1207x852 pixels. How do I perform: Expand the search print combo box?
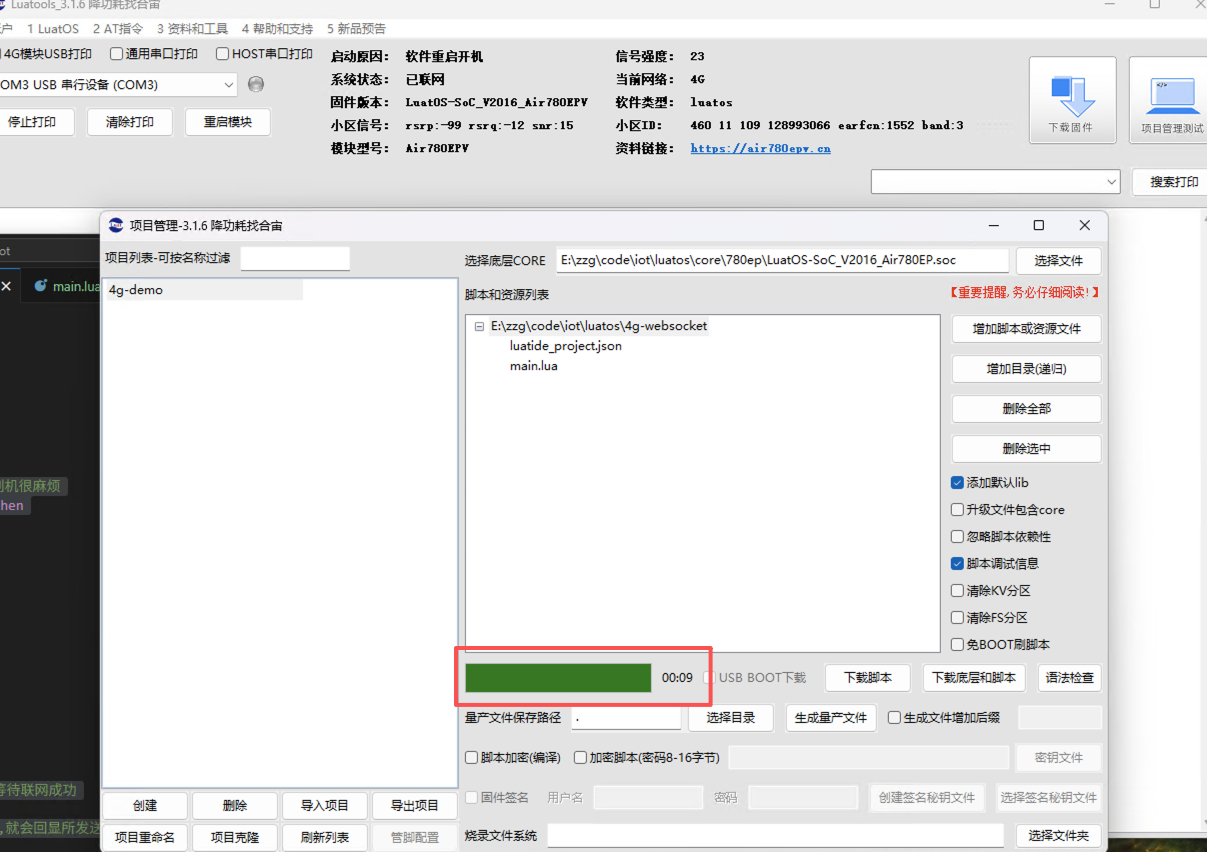click(x=1111, y=182)
